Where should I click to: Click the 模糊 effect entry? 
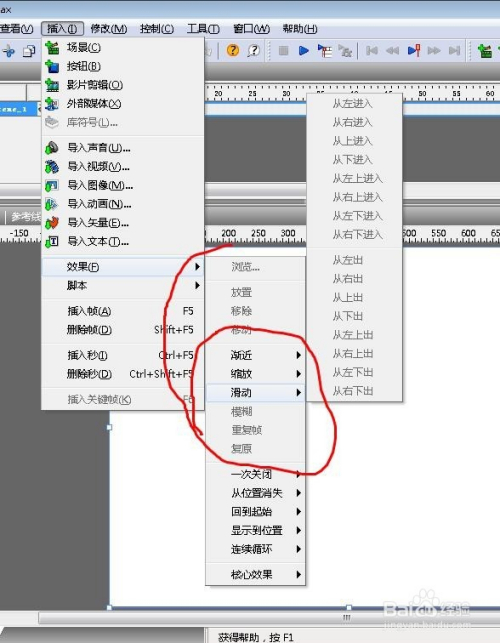(x=256, y=412)
